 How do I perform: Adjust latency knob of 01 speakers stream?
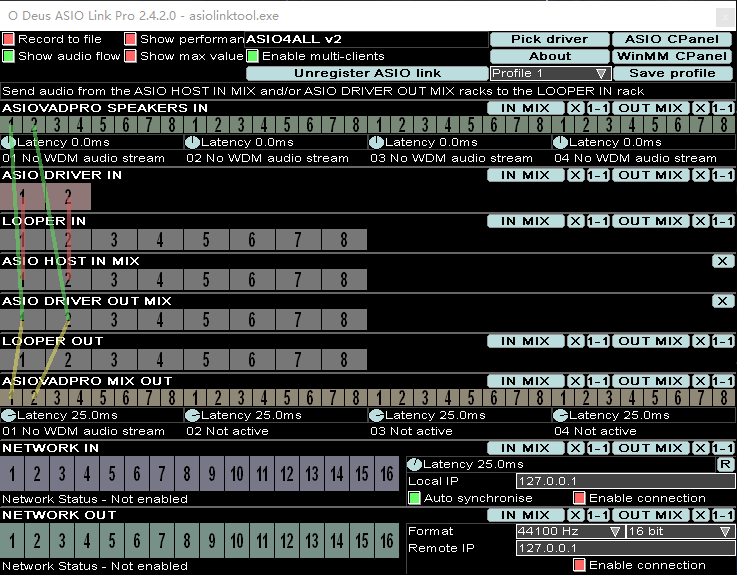click(8, 142)
